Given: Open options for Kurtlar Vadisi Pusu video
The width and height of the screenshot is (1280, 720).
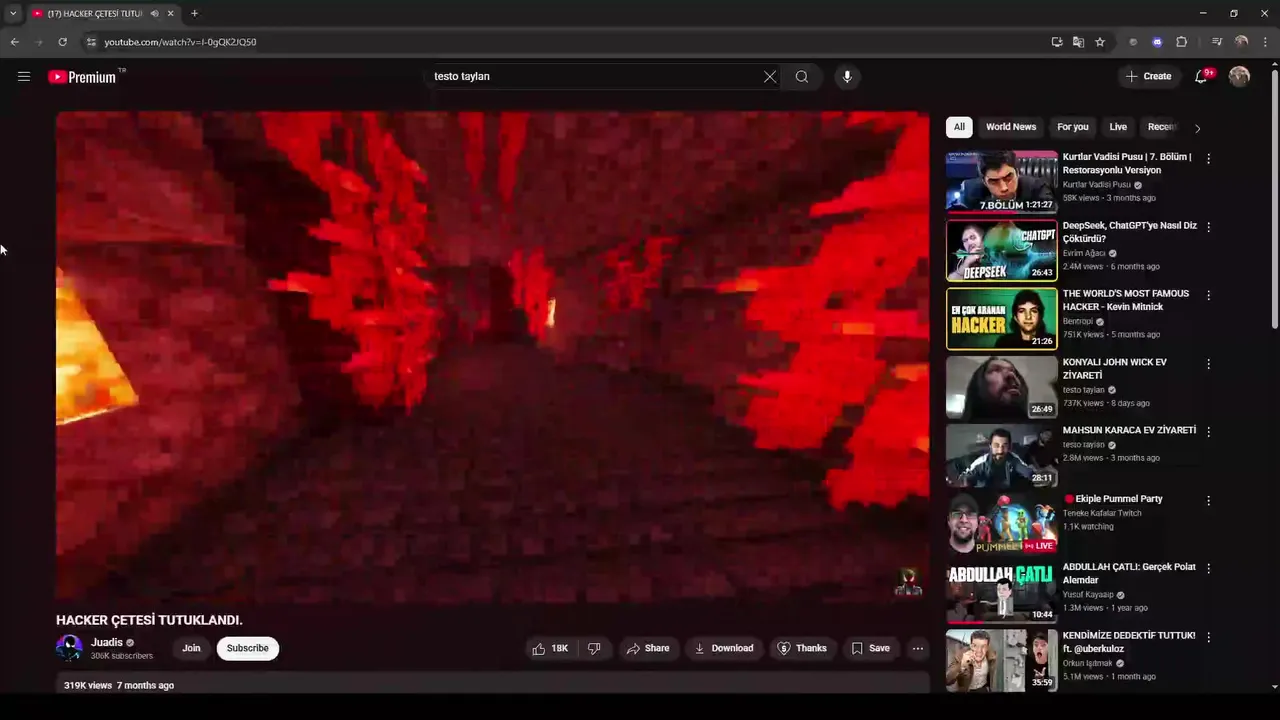Looking at the screenshot, I should pyautogui.click(x=1208, y=158).
